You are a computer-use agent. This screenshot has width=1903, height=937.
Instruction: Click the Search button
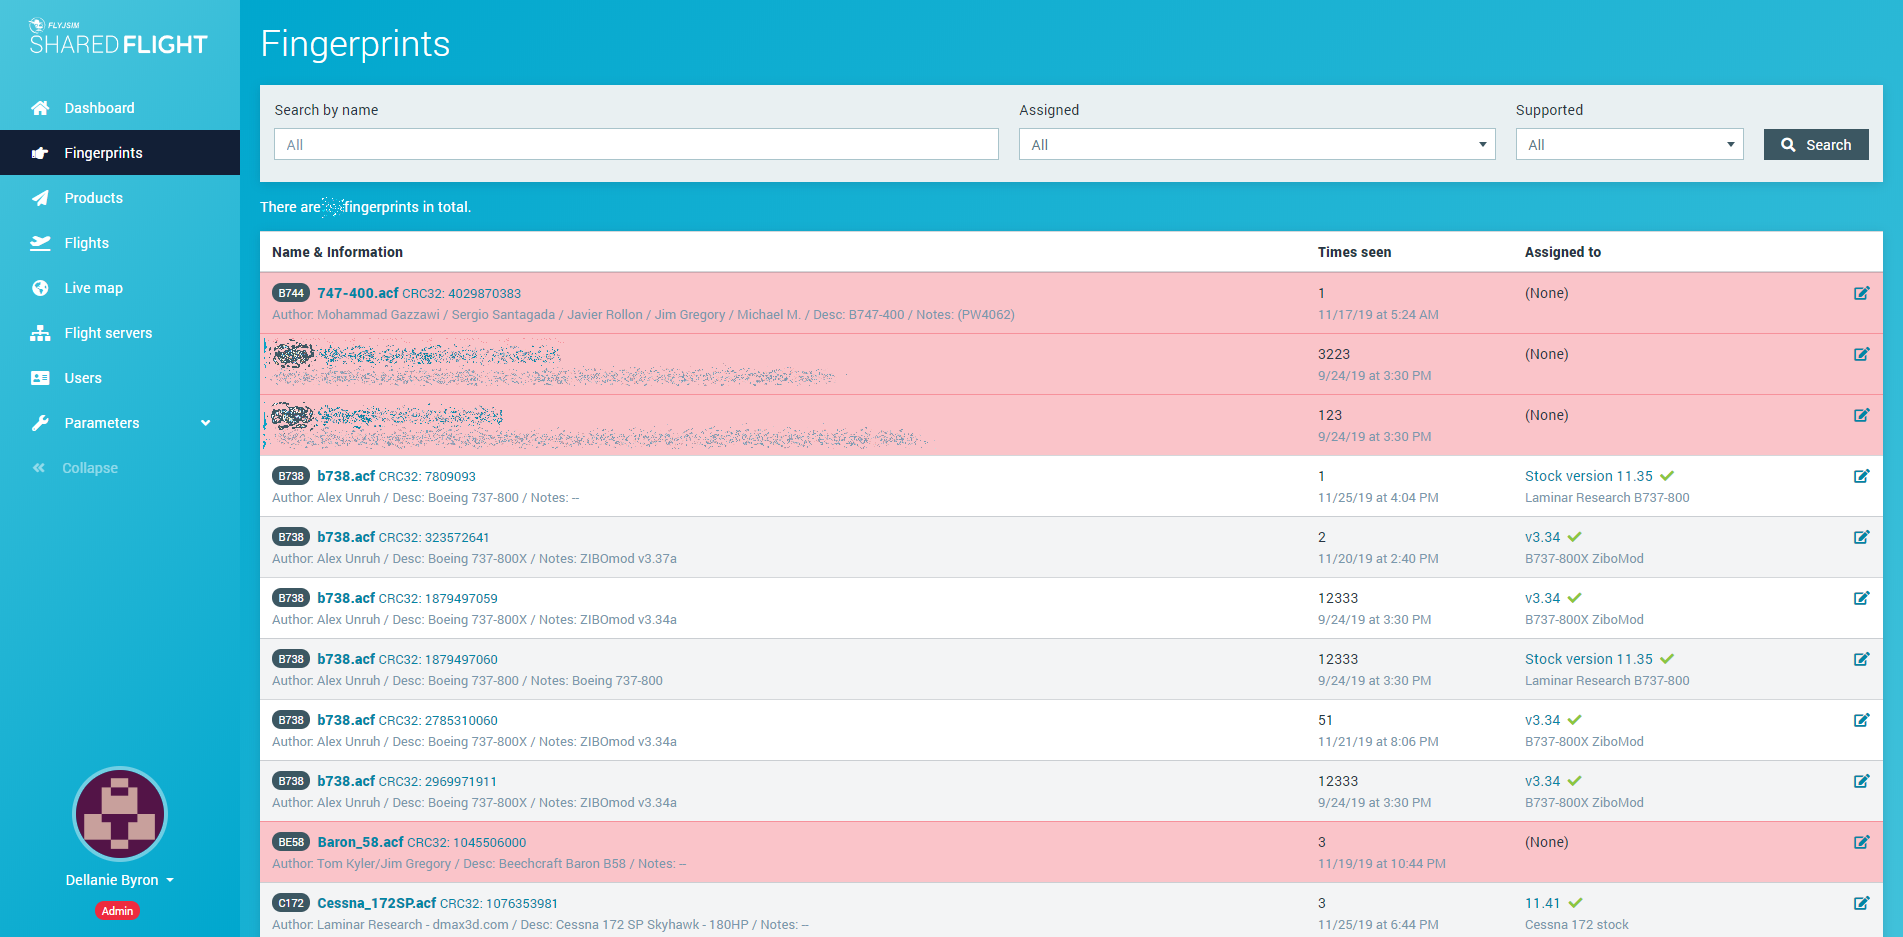[x=1816, y=145]
